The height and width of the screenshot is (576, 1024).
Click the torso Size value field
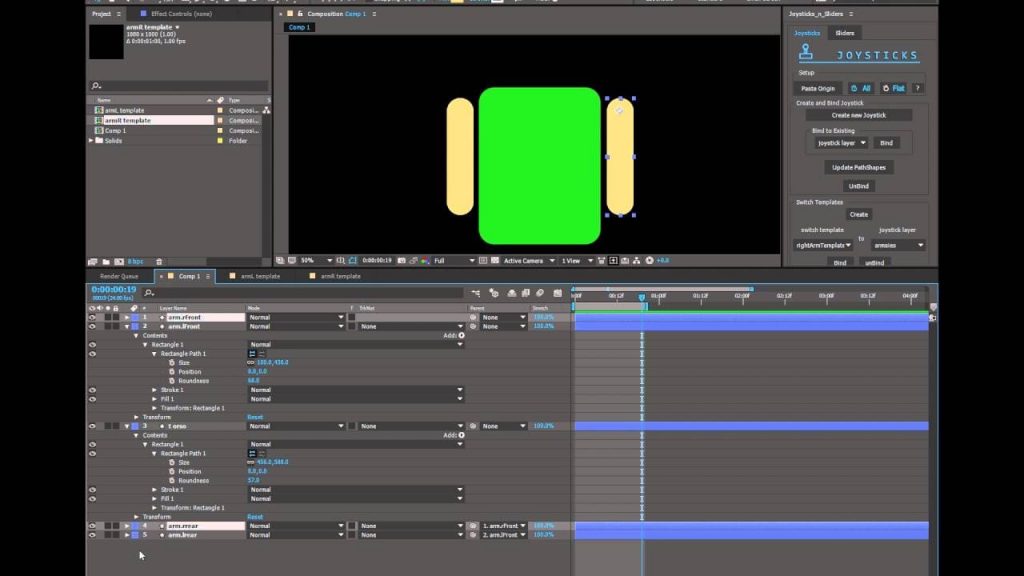pos(272,462)
